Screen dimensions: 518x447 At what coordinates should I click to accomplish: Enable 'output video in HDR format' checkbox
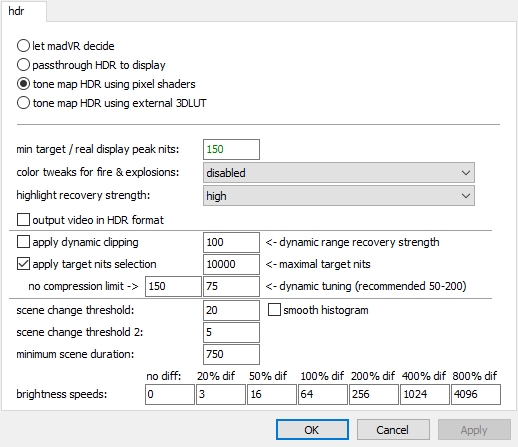(23, 220)
